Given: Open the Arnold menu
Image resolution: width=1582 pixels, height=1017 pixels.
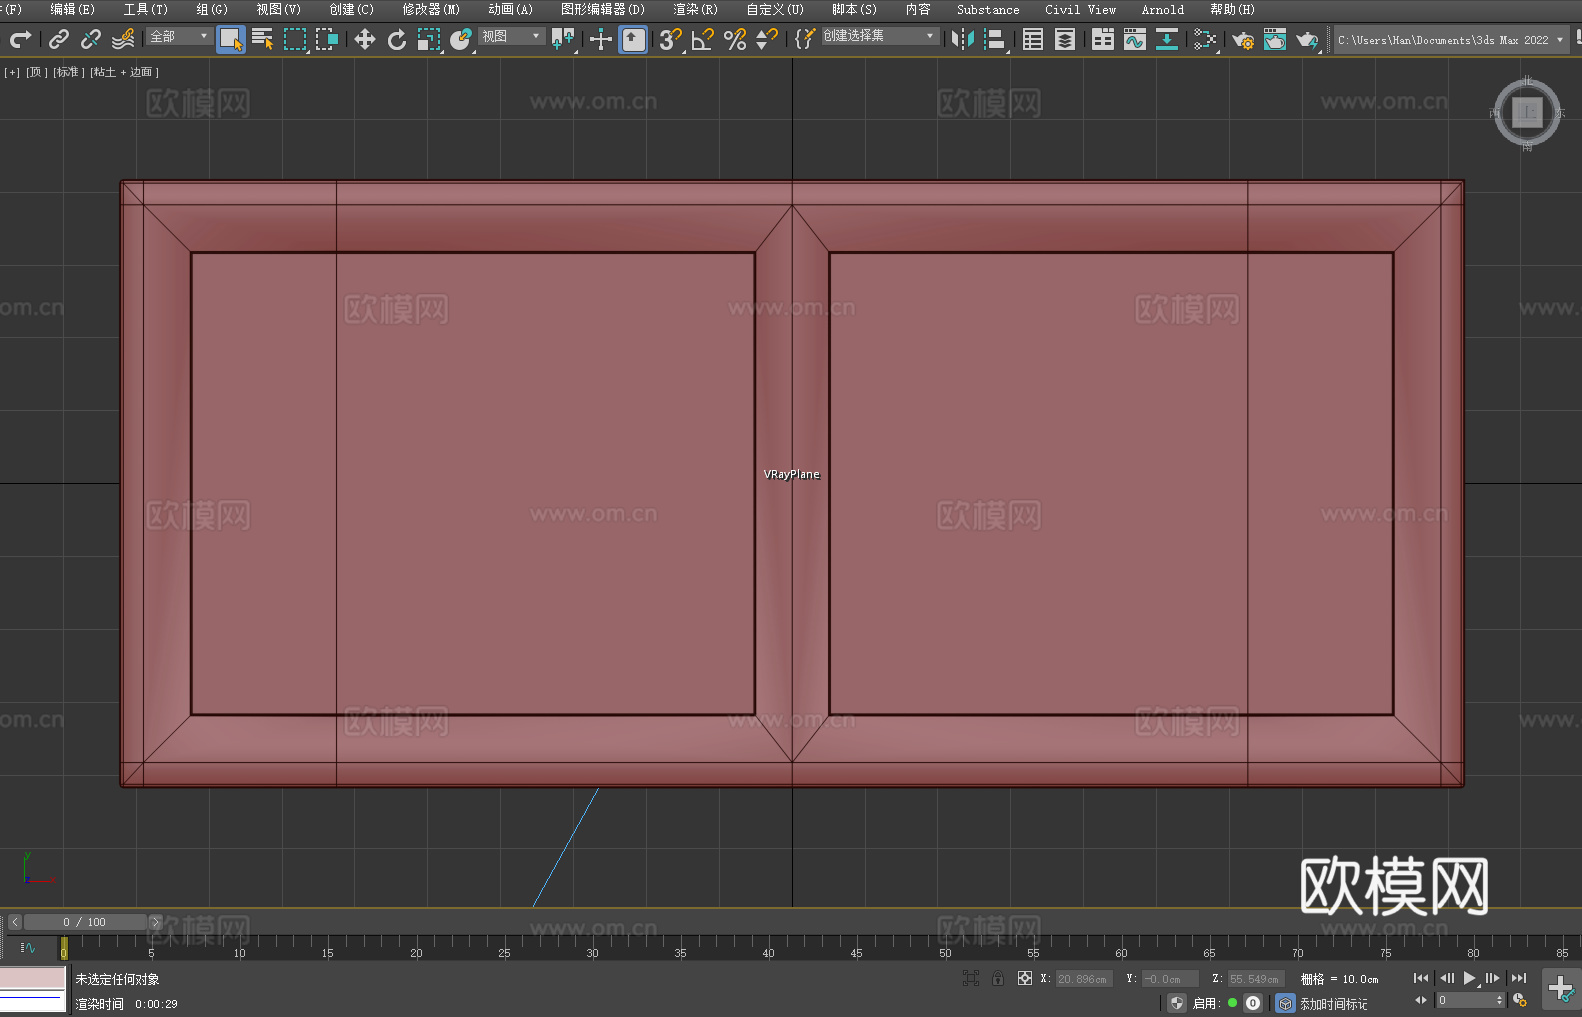Looking at the screenshot, I should (1163, 9).
